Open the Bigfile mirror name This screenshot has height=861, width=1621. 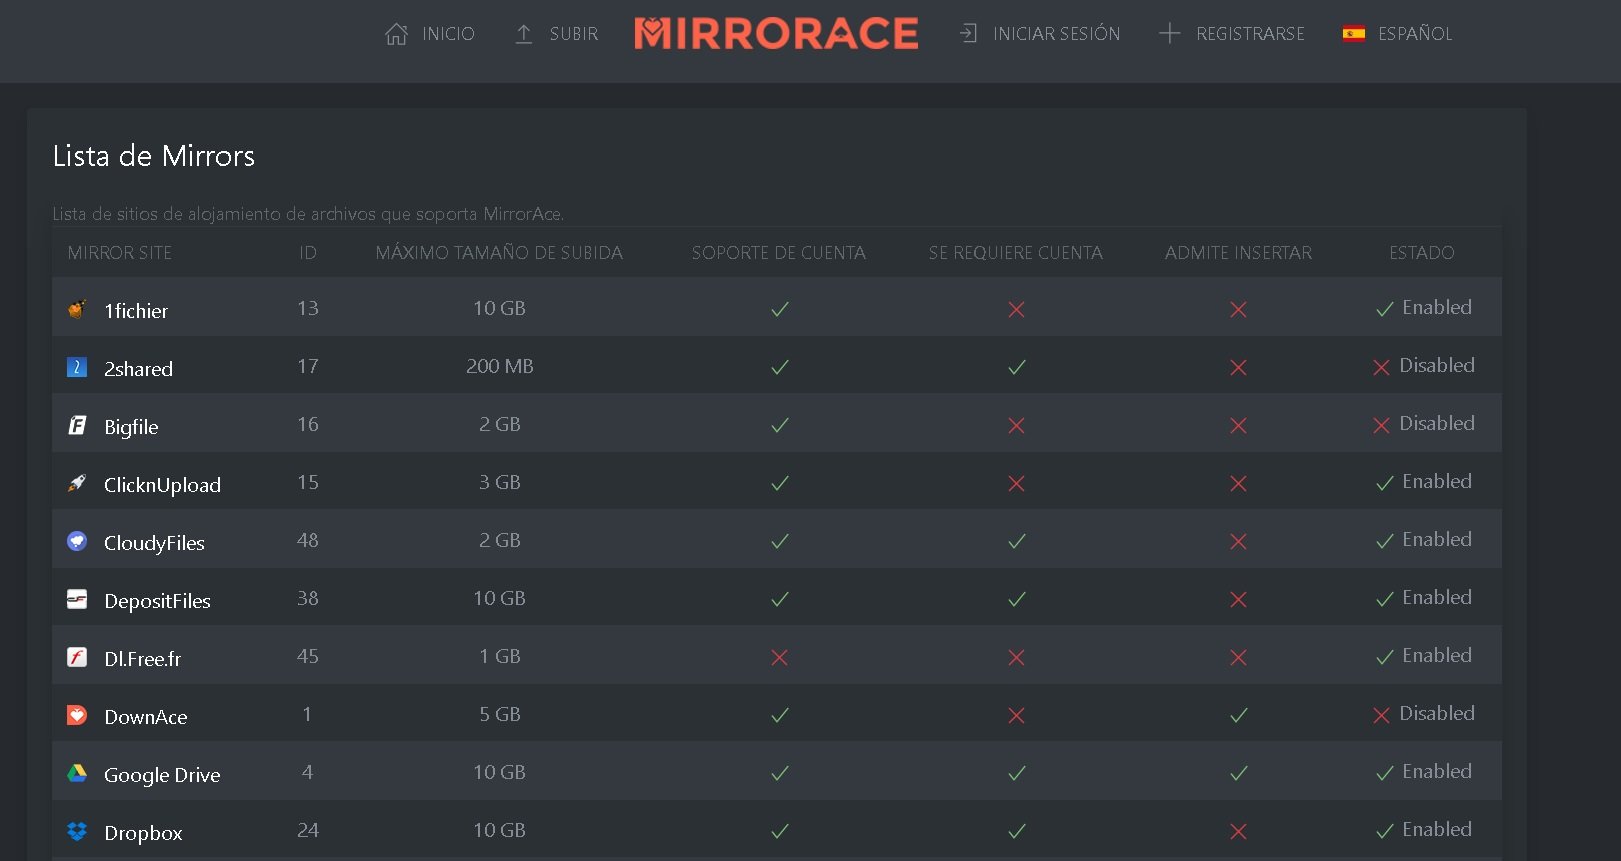131,427
